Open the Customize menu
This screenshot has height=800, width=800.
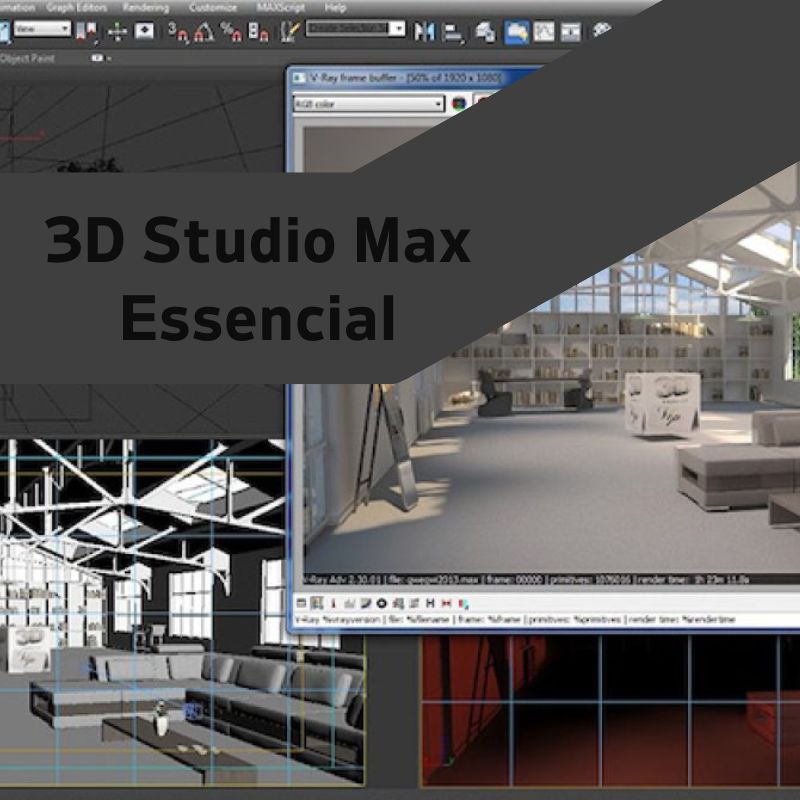[x=213, y=7]
